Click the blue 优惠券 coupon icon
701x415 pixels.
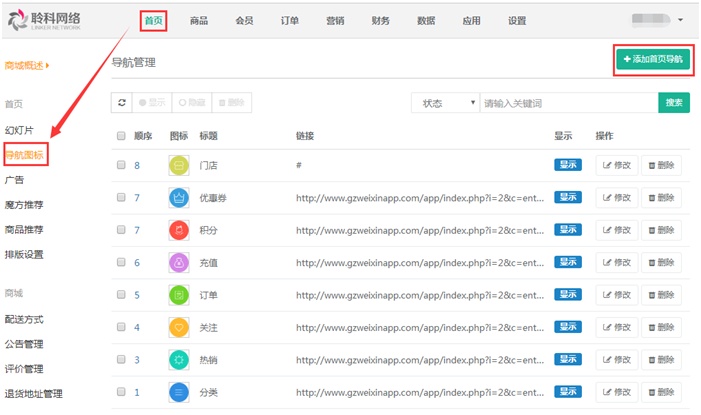click(179, 198)
